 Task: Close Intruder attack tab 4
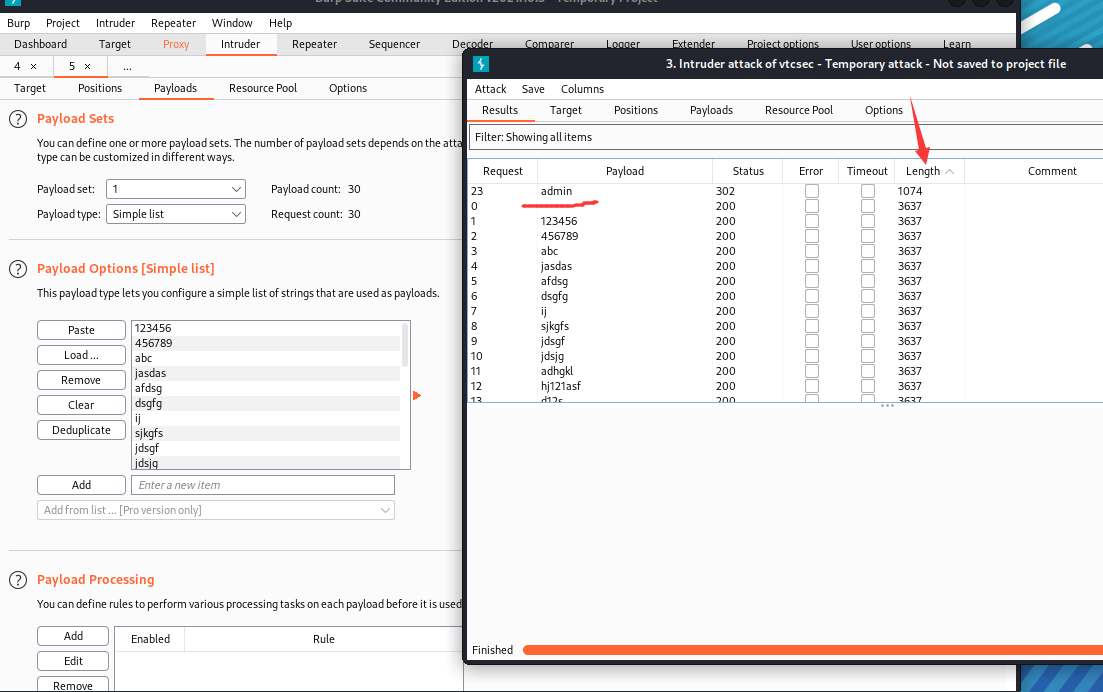pyautogui.click(x=34, y=66)
